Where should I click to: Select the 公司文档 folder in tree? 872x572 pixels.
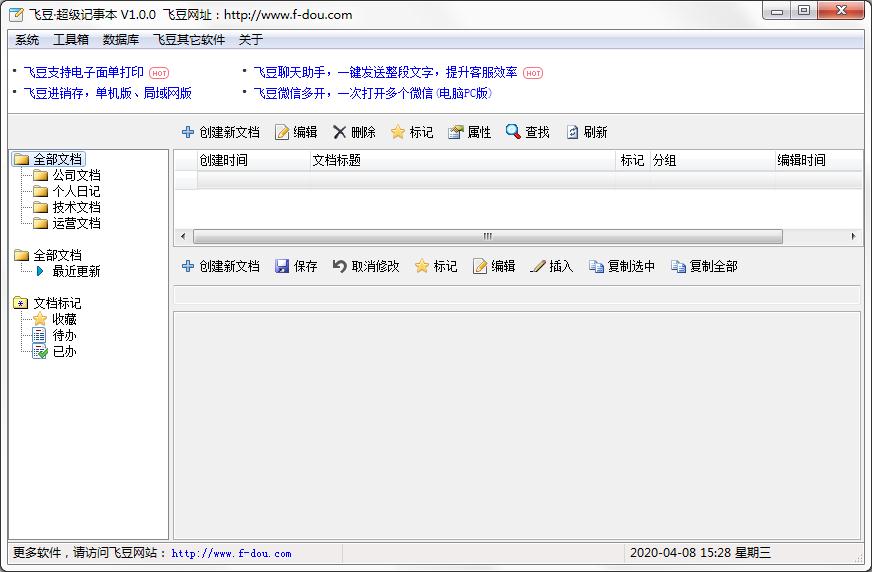point(76,175)
